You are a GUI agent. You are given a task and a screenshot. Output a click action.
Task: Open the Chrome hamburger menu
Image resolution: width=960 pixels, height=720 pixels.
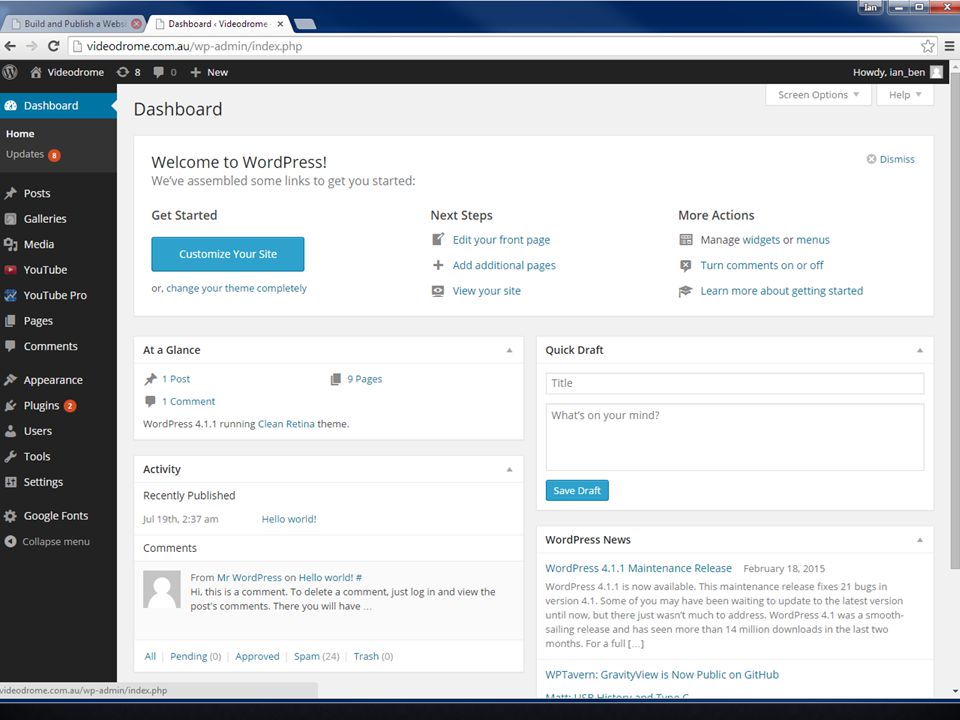[x=949, y=46]
